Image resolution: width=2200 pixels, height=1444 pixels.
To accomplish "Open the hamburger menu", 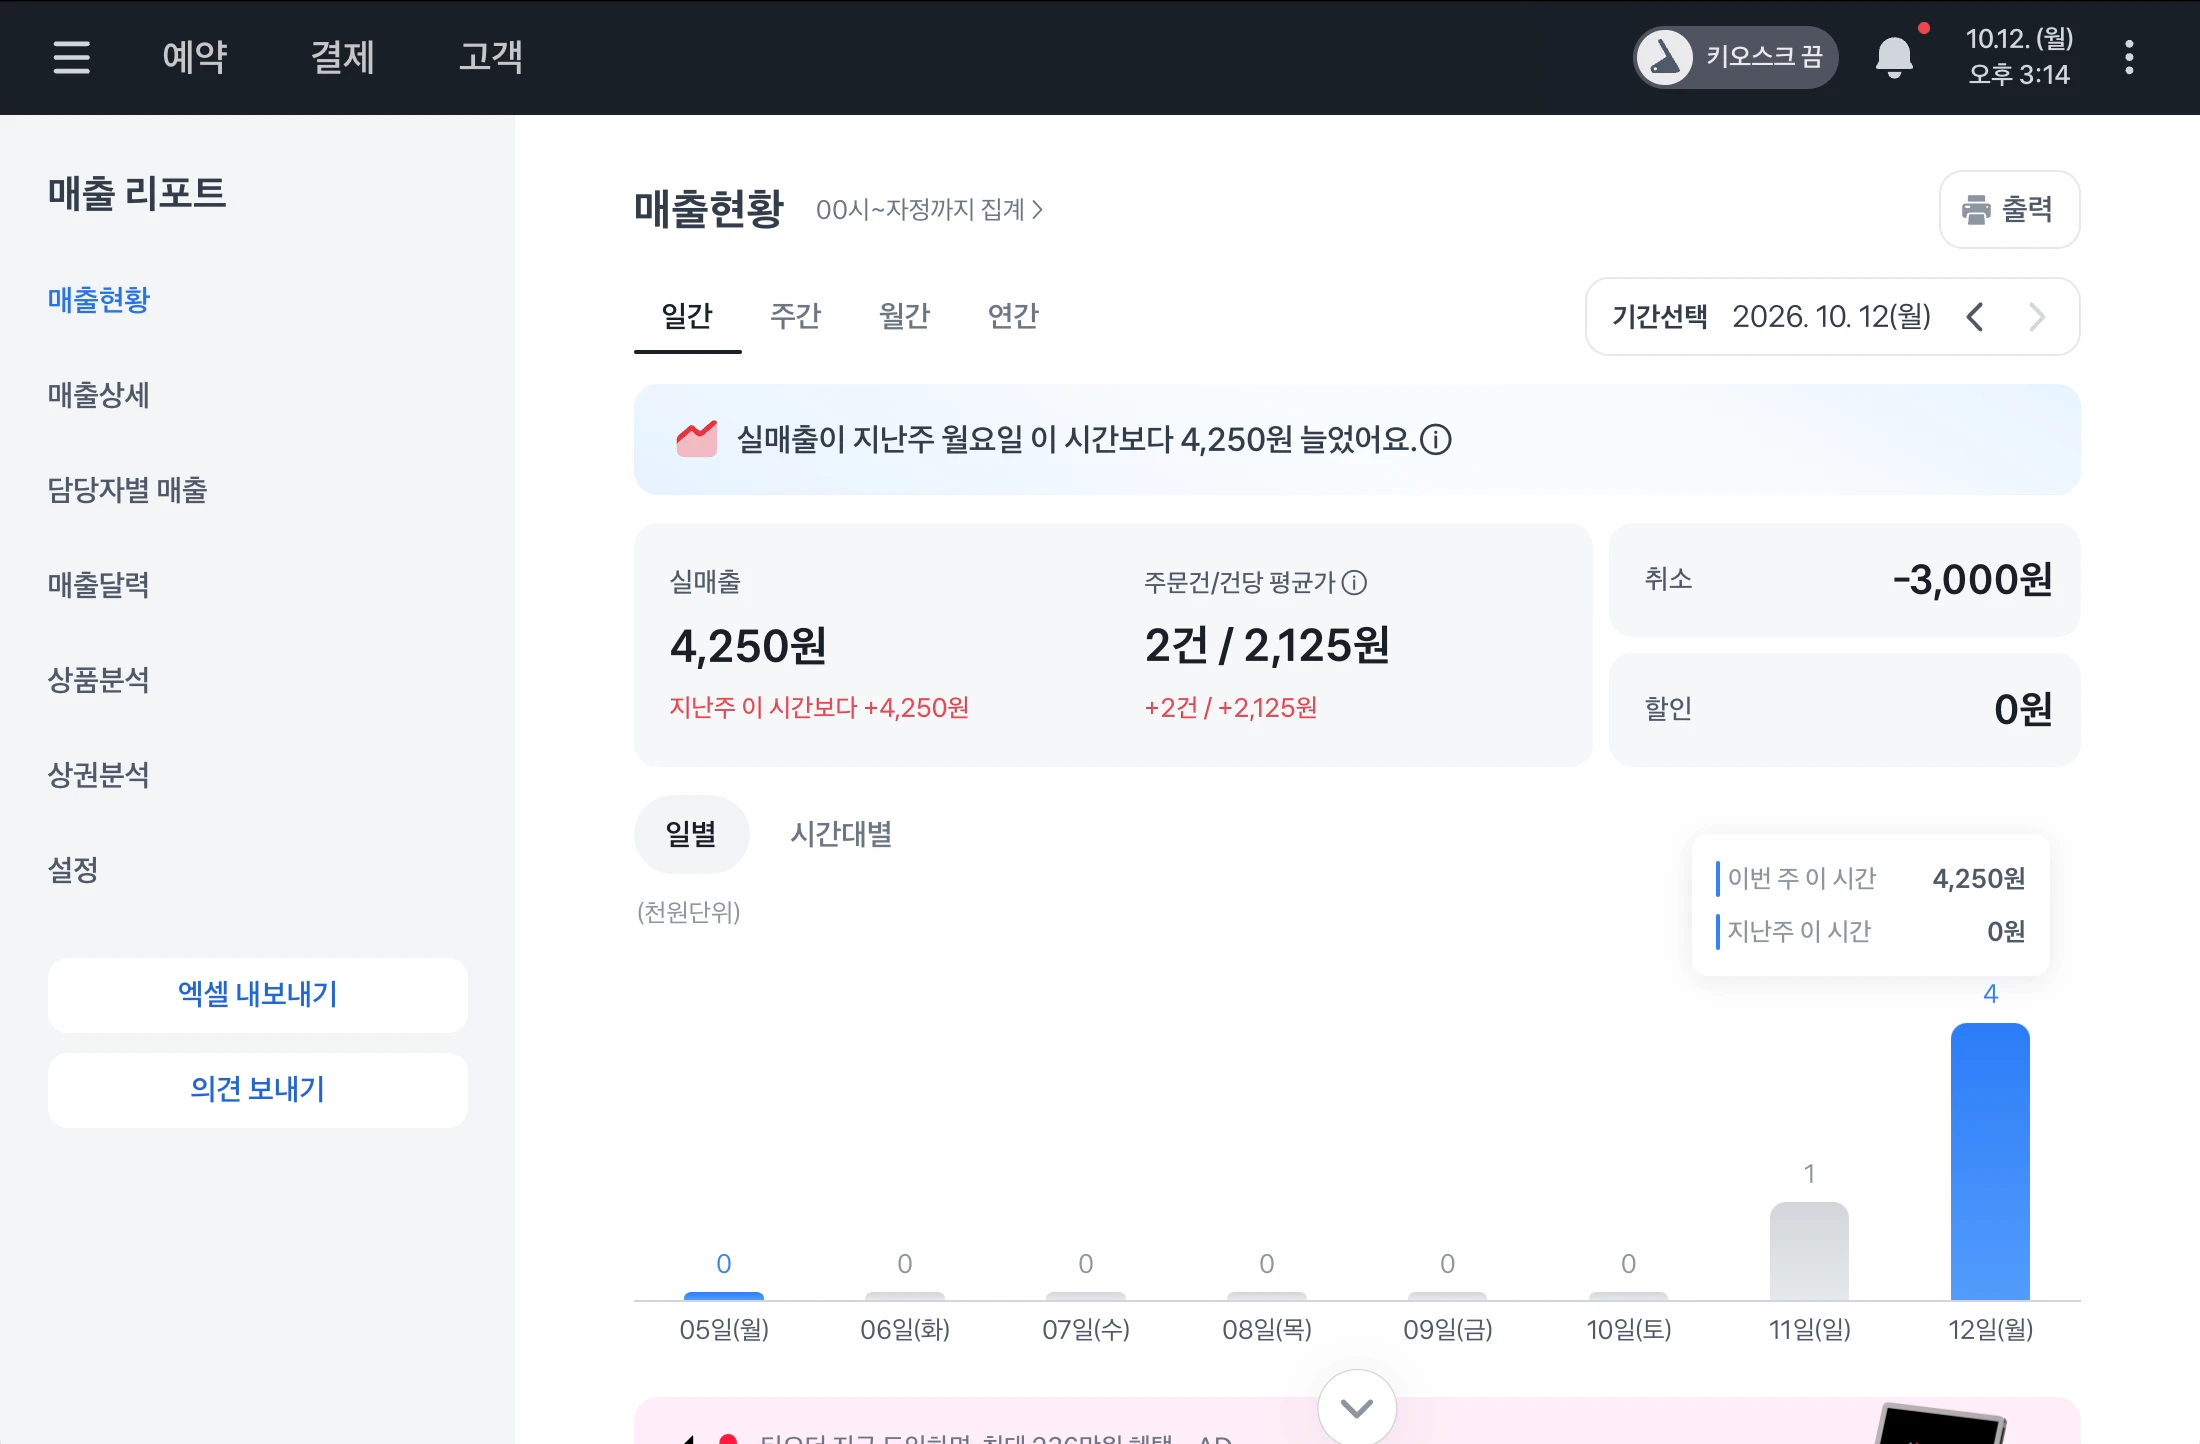I will (71, 57).
